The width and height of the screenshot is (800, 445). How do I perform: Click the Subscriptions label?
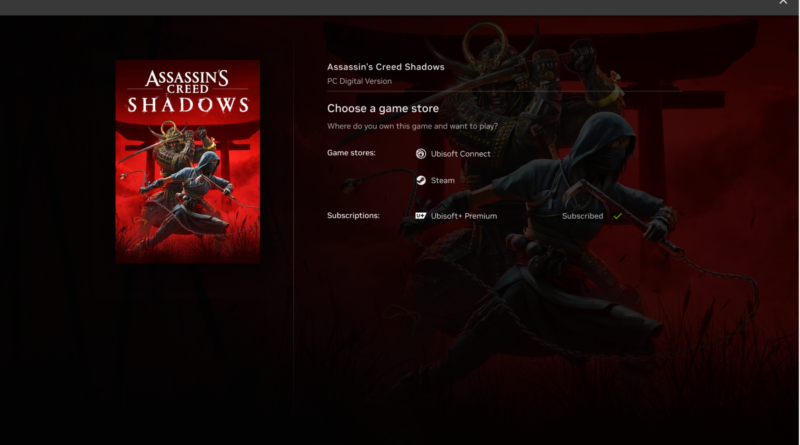[x=353, y=216]
